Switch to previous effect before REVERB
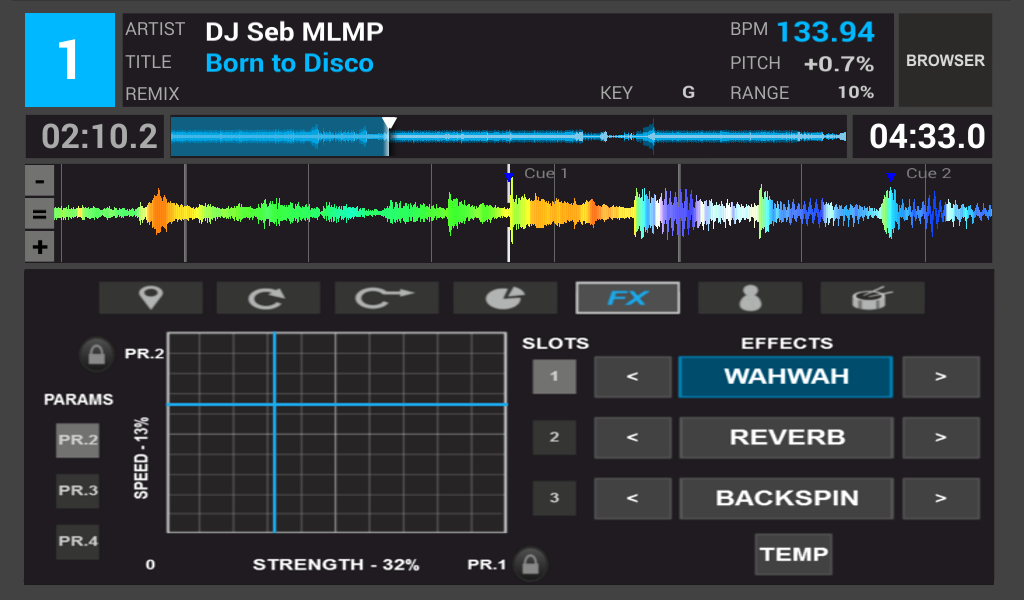Screen dimensions: 1024x600 [x=632, y=438]
